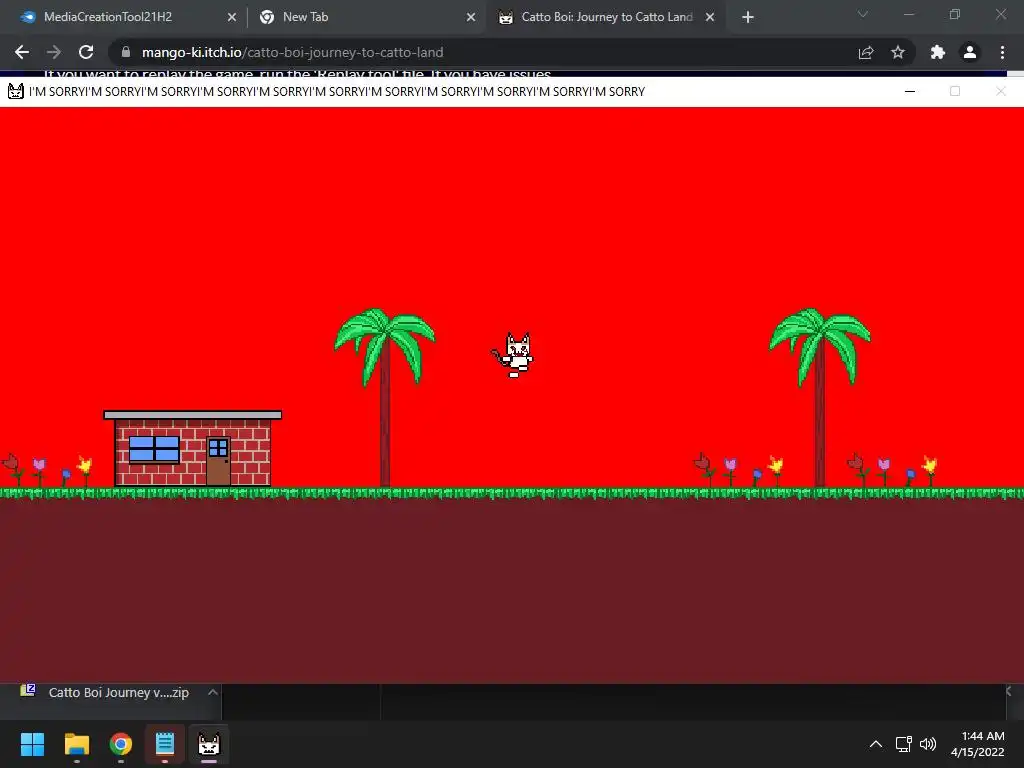Open the volume speaker control
1024x768 pixels.
click(927, 744)
